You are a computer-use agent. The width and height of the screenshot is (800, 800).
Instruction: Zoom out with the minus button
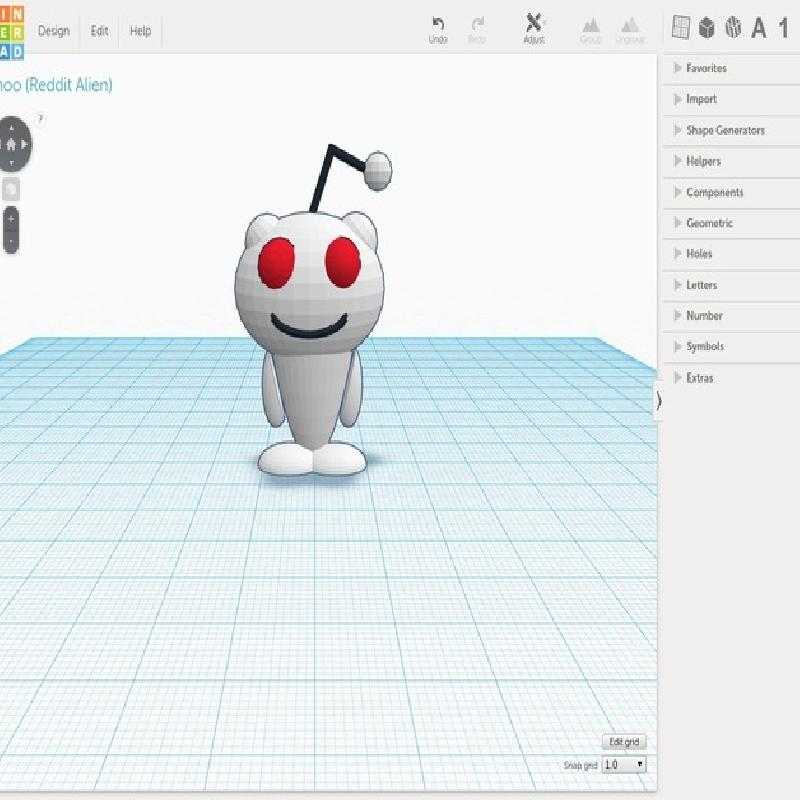pyautogui.click(x=11, y=241)
